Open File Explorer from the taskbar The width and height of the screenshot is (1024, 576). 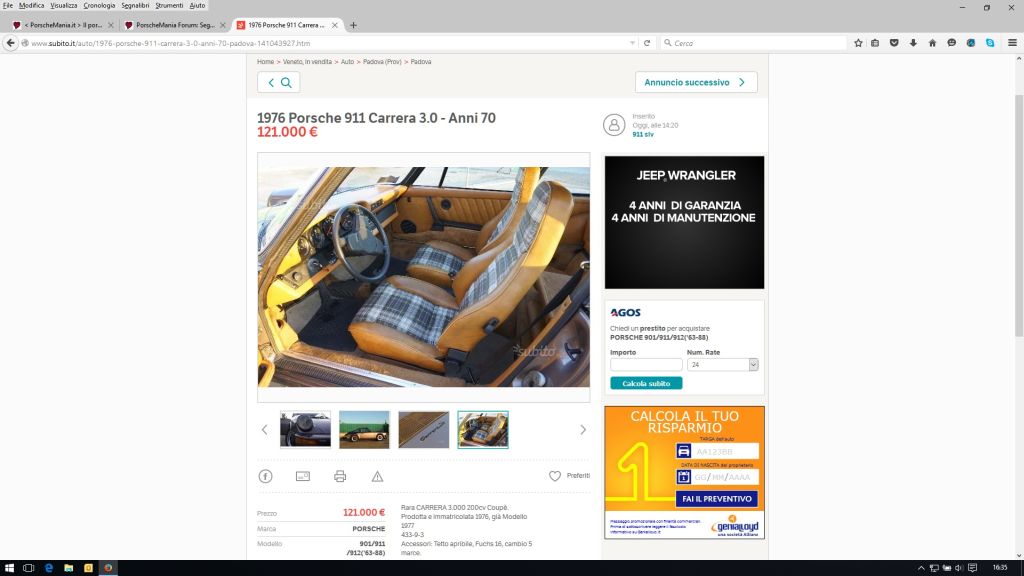coord(69,568)
